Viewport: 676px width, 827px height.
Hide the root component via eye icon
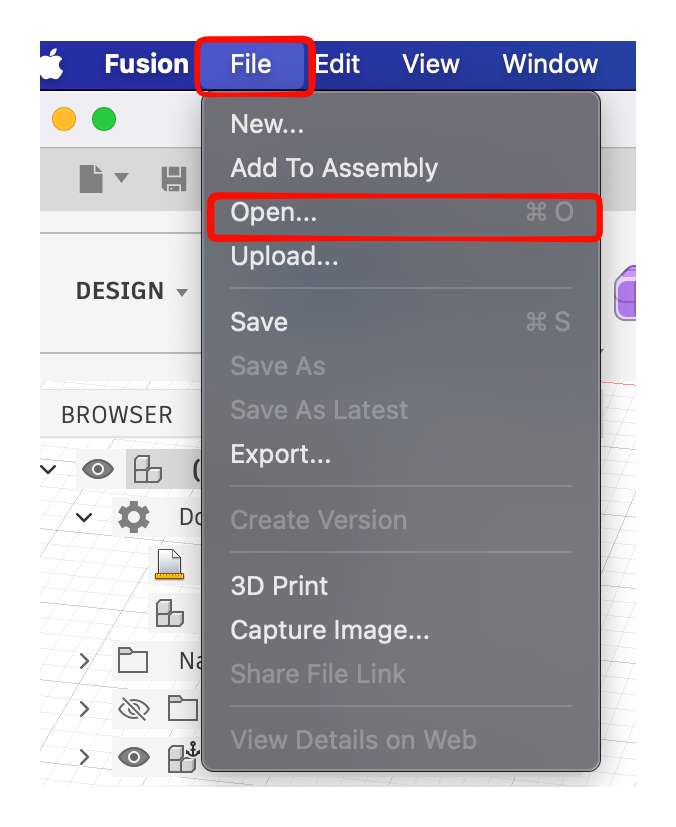click(x=97, y=469)
